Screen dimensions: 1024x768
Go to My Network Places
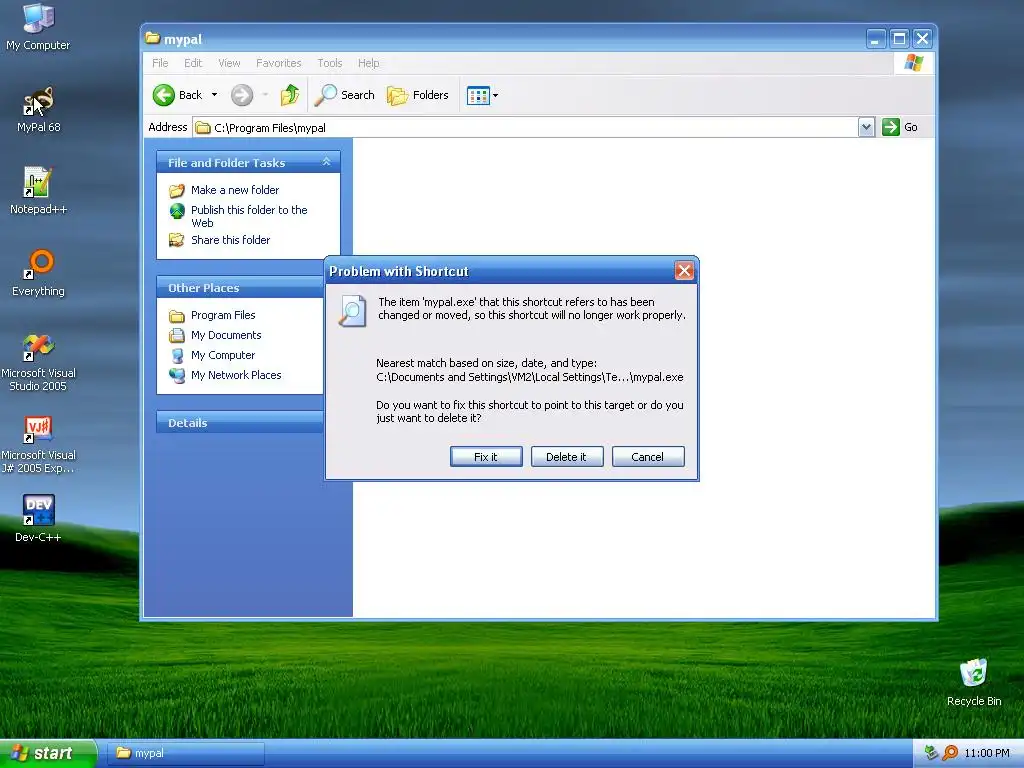pyautogui.click(x=225, y=376)
